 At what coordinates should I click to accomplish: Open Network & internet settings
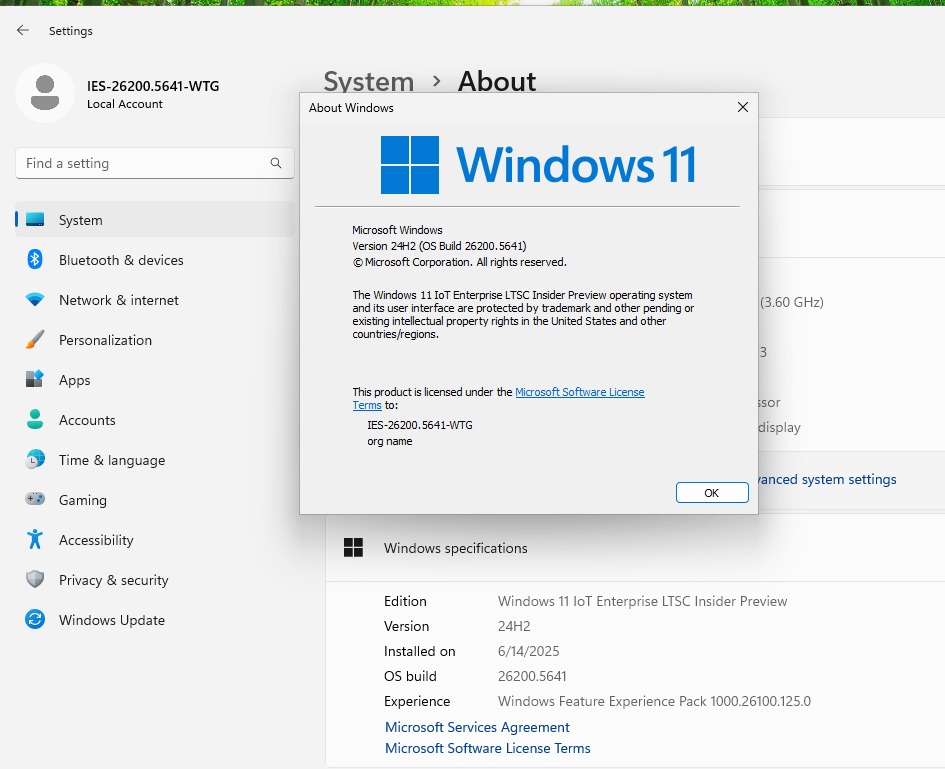[x=155, y=300]
